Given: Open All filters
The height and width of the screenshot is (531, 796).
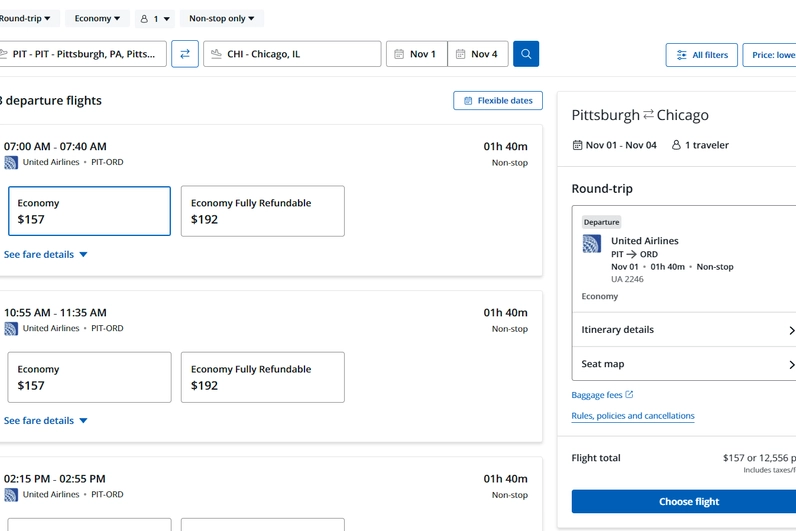Looking at the screenshot, I should click(702, 55).
